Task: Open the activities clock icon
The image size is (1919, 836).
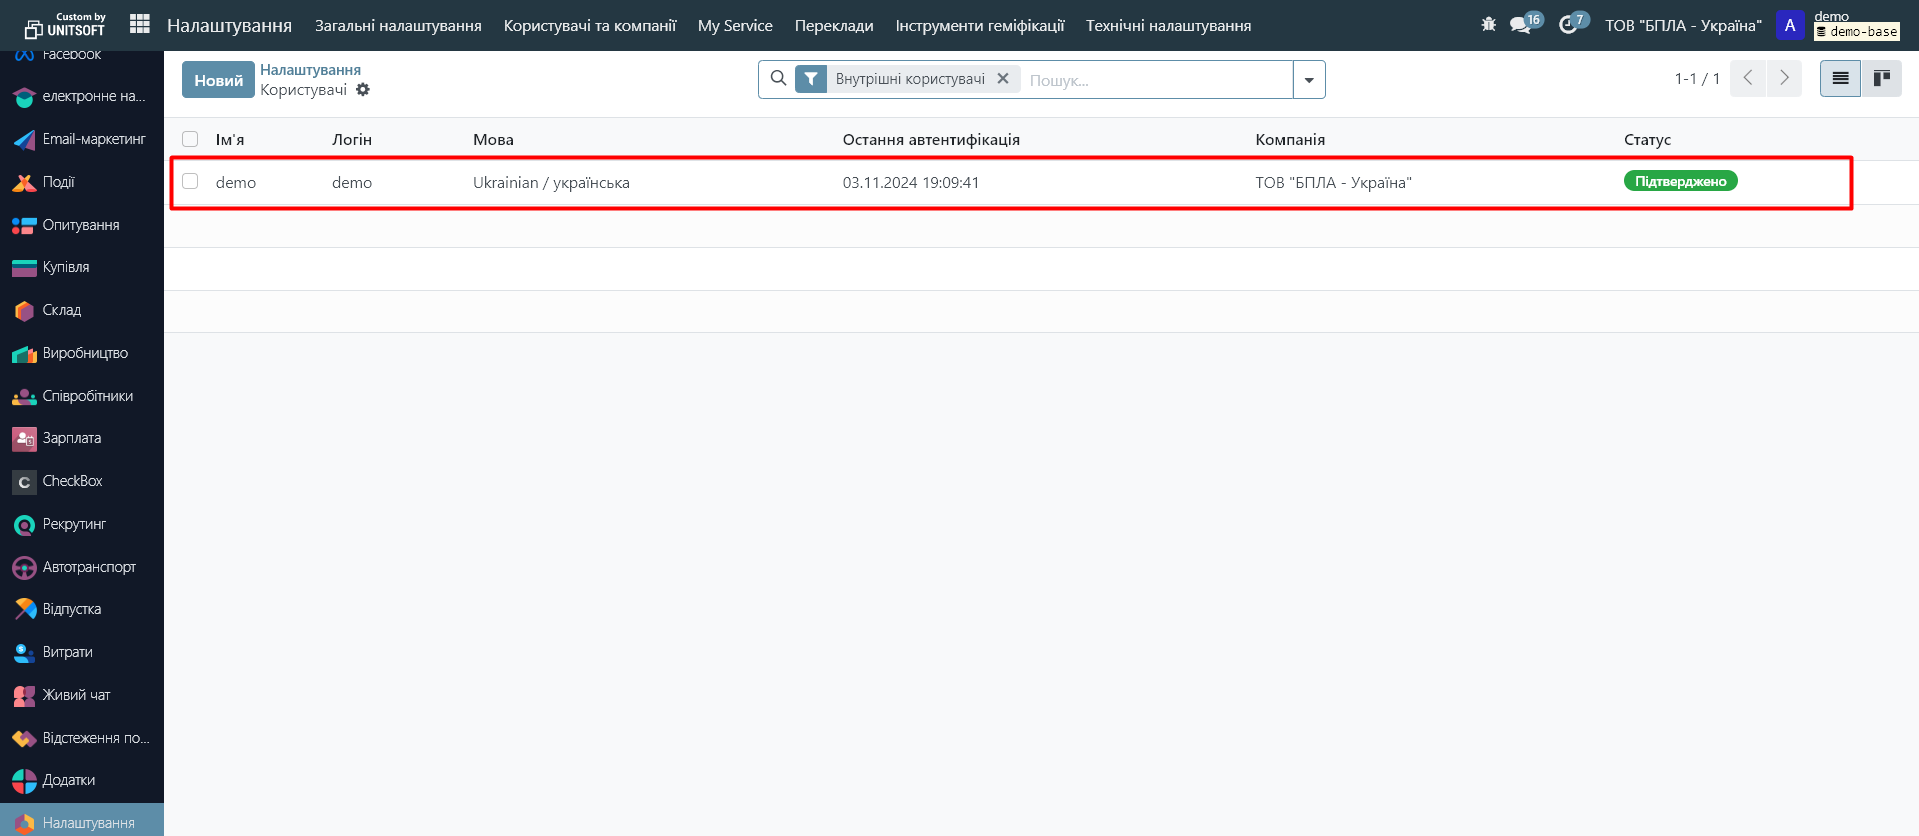Action: click(1568, 25)
